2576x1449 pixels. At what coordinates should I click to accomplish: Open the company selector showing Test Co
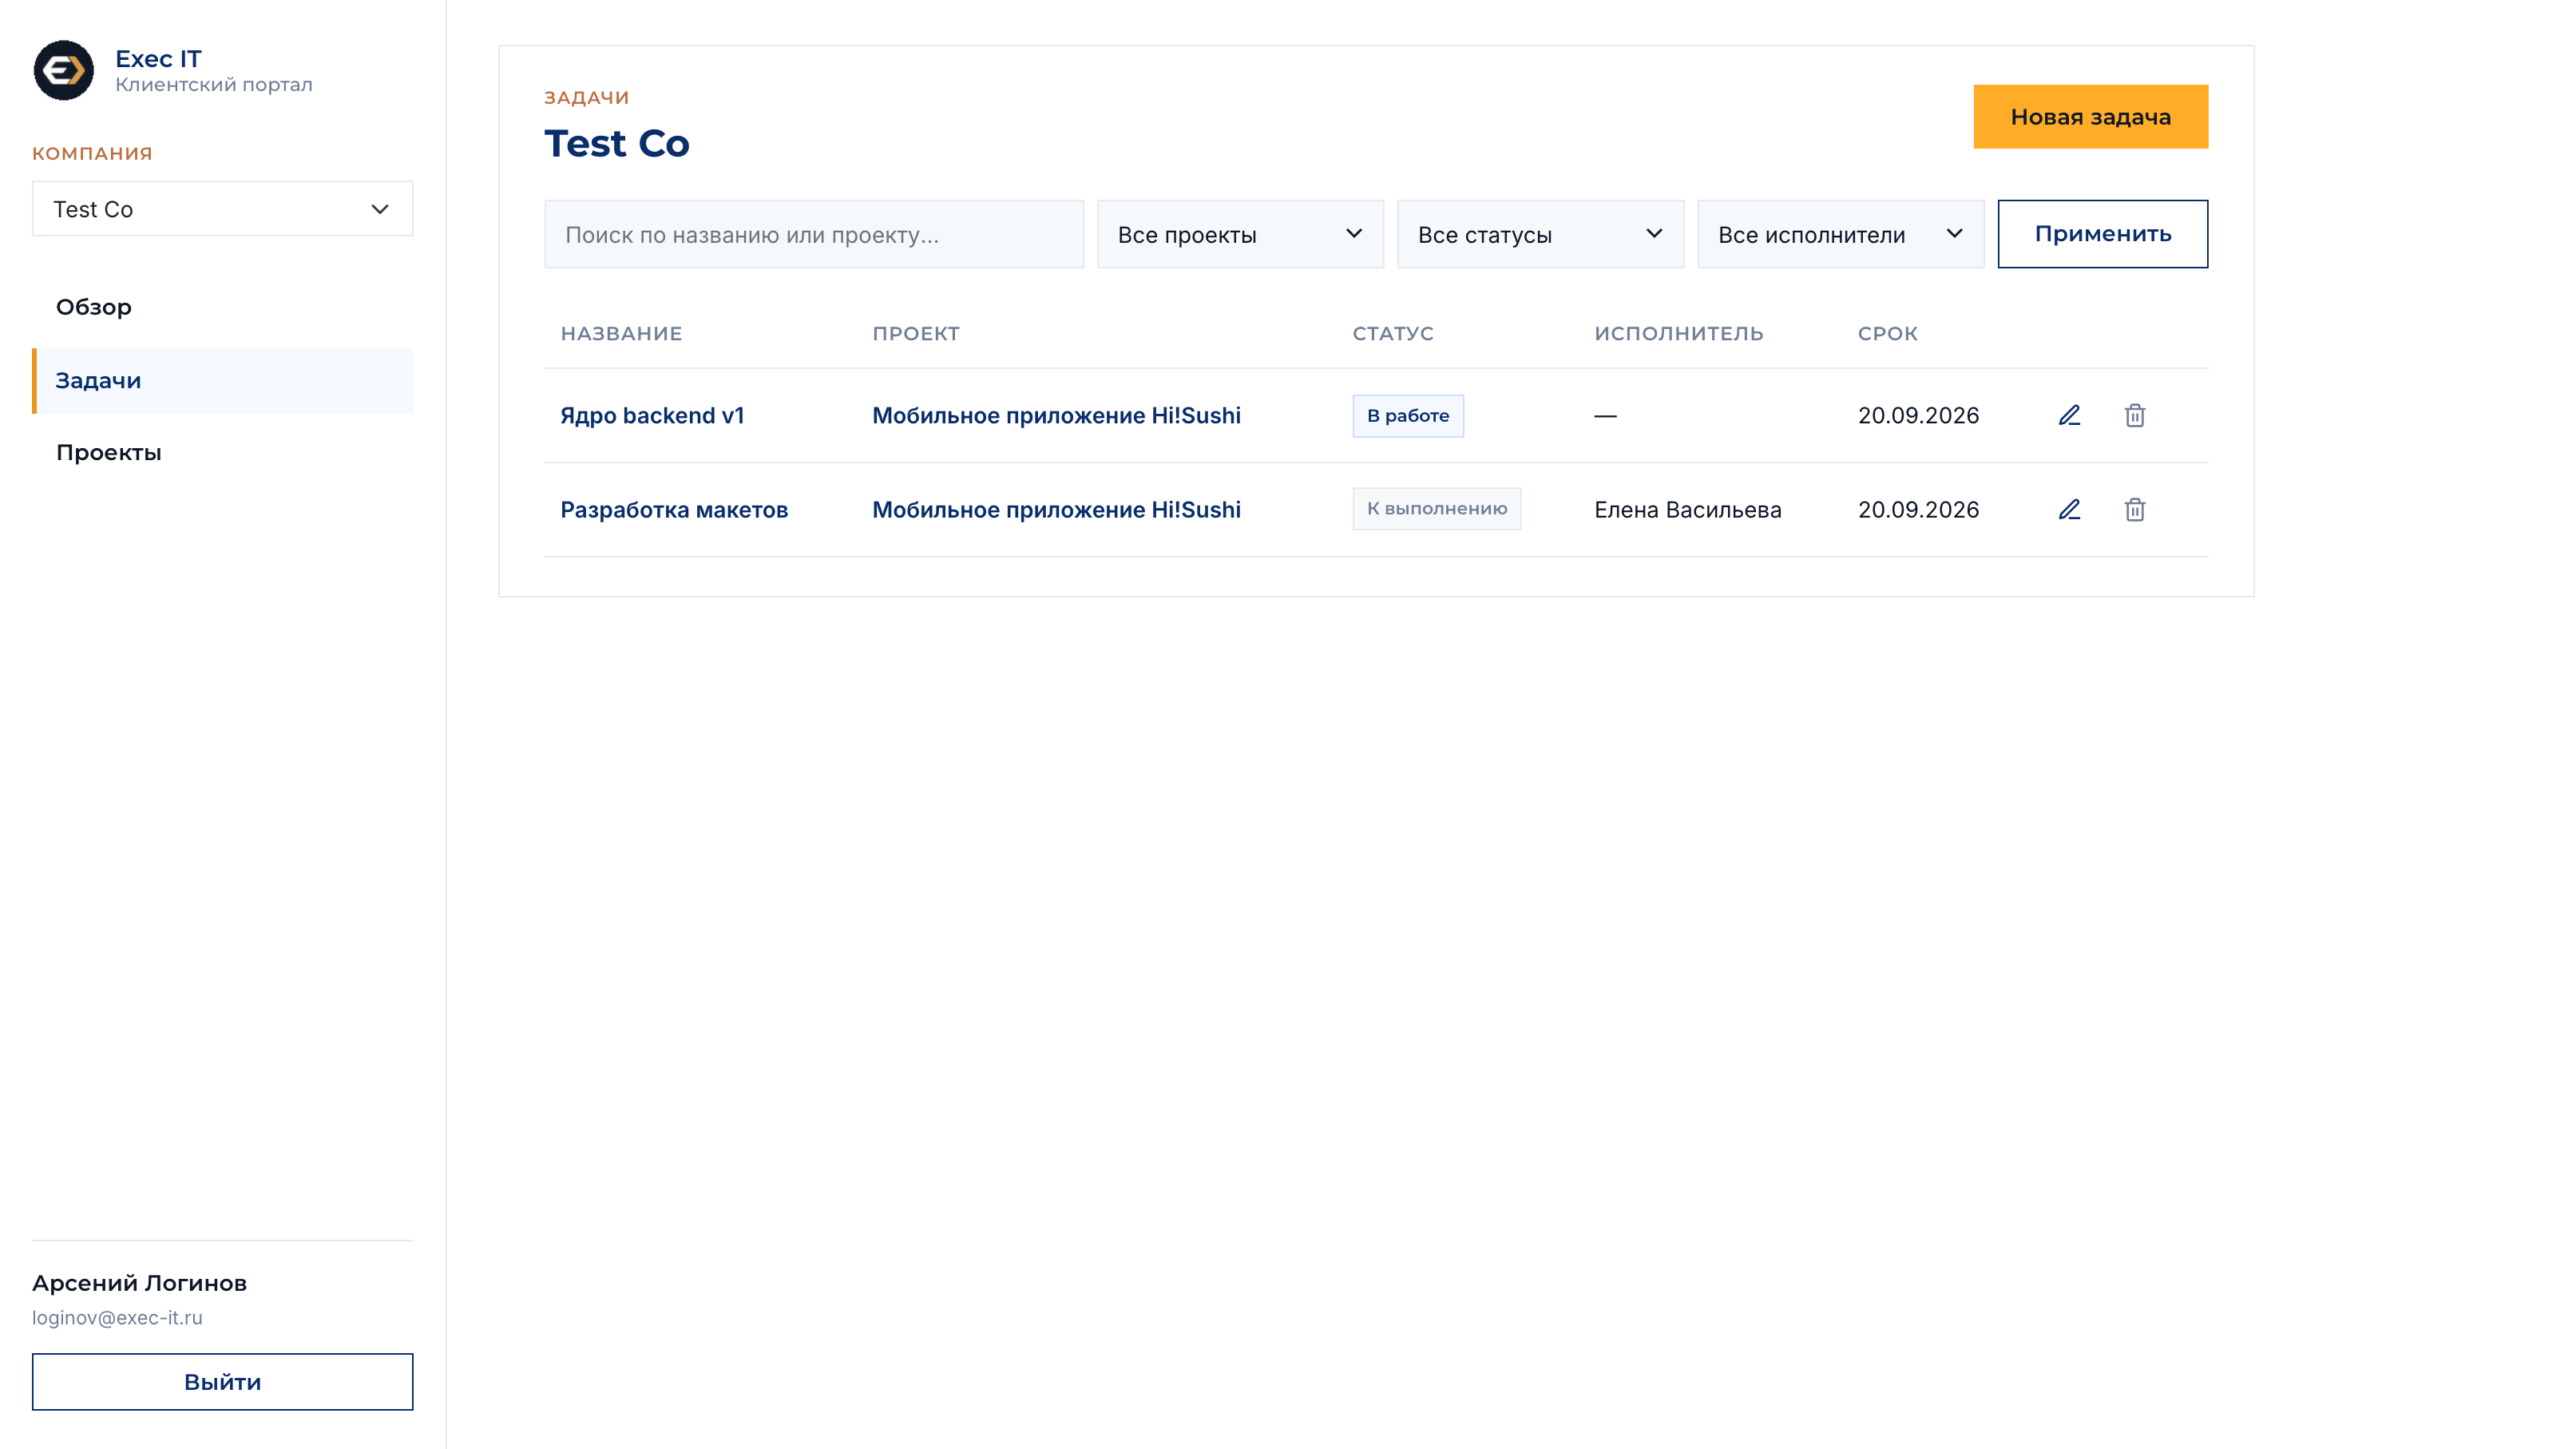222,209
